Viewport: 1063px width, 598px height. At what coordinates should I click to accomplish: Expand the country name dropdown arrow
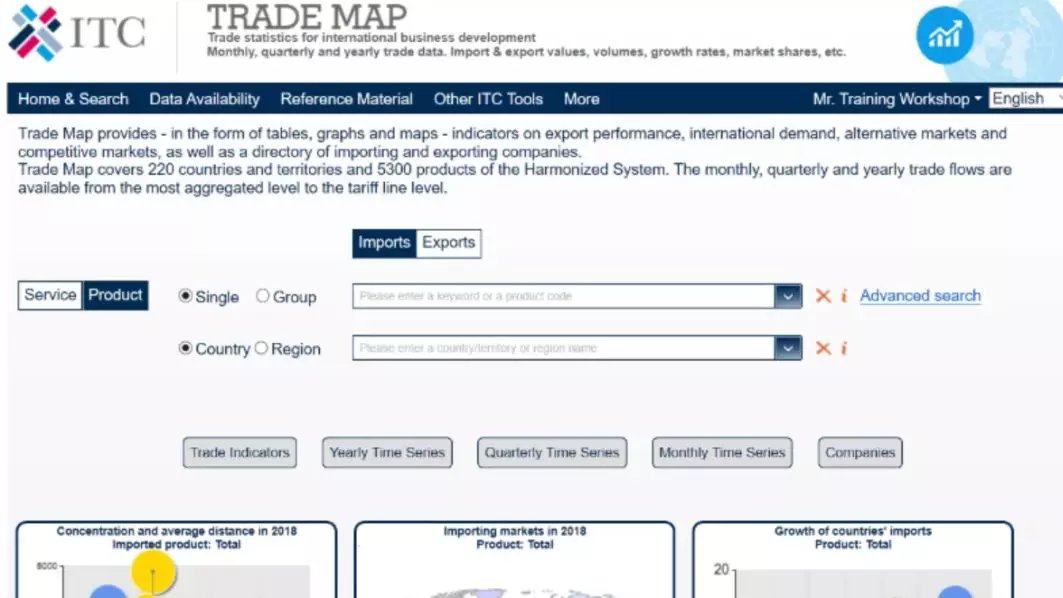point(789,348)
